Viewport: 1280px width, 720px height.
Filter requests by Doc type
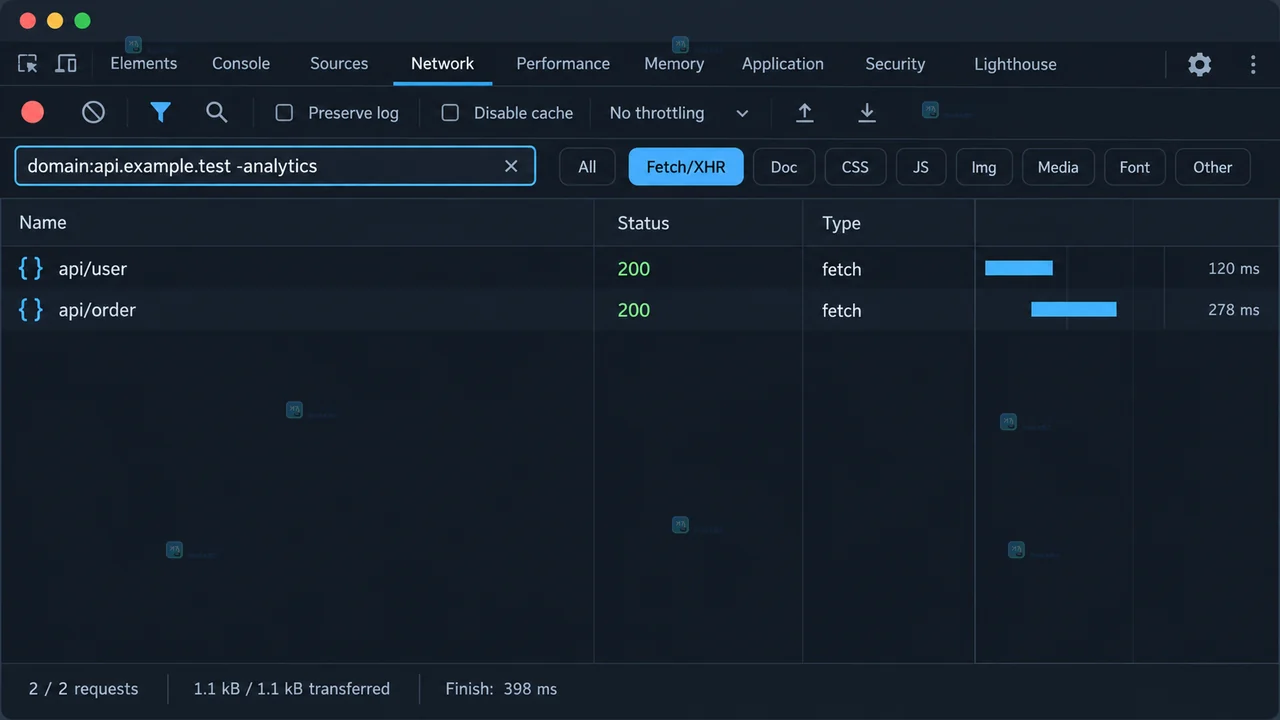pos(784,167)
